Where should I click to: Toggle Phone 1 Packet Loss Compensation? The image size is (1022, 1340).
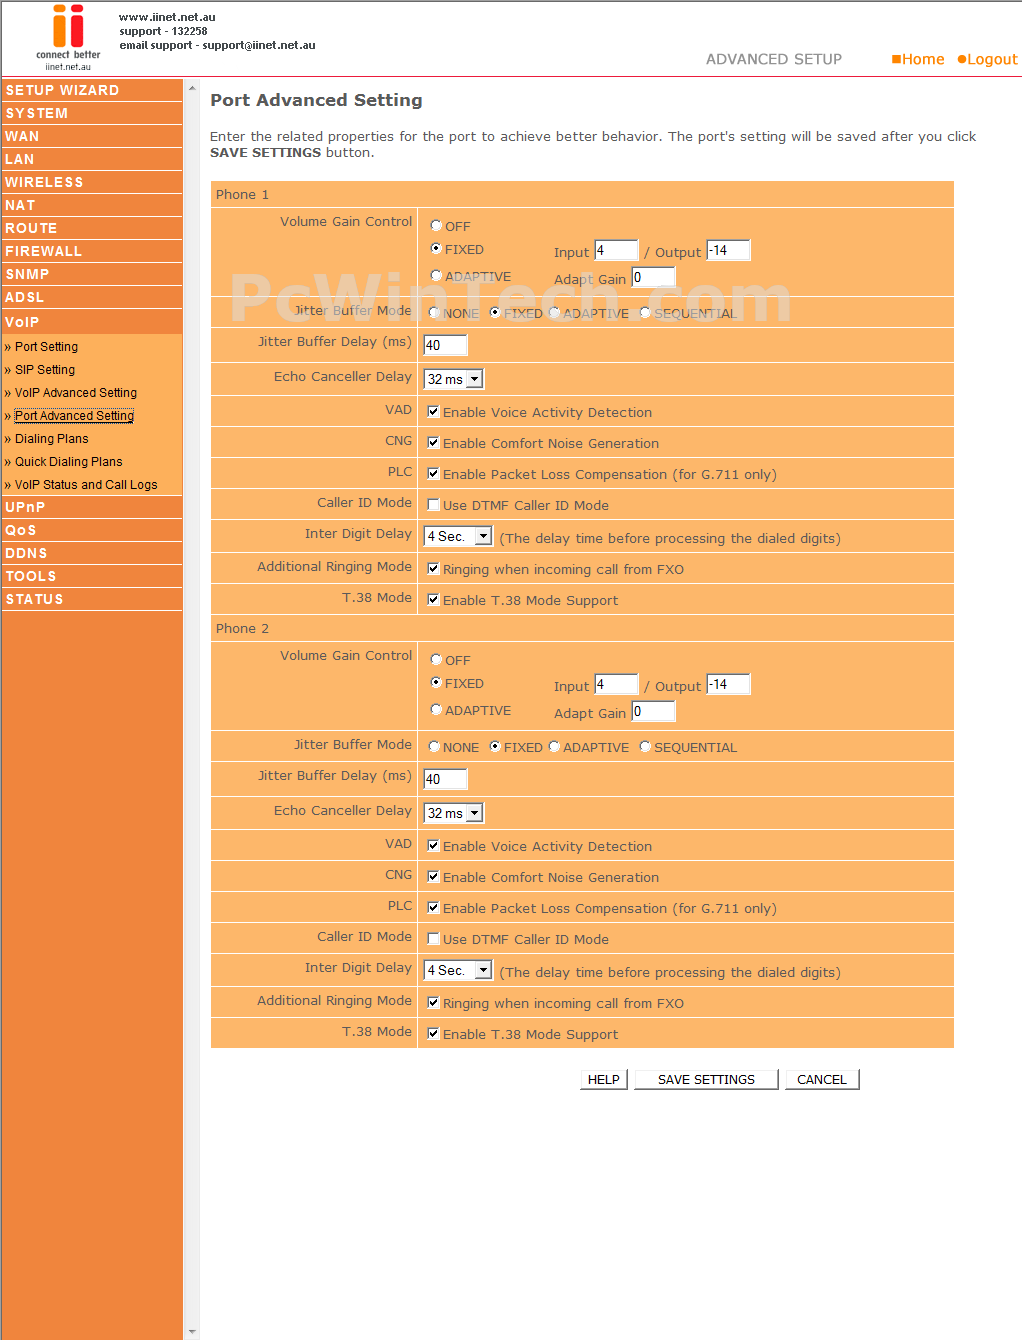[x=434, y=473]
